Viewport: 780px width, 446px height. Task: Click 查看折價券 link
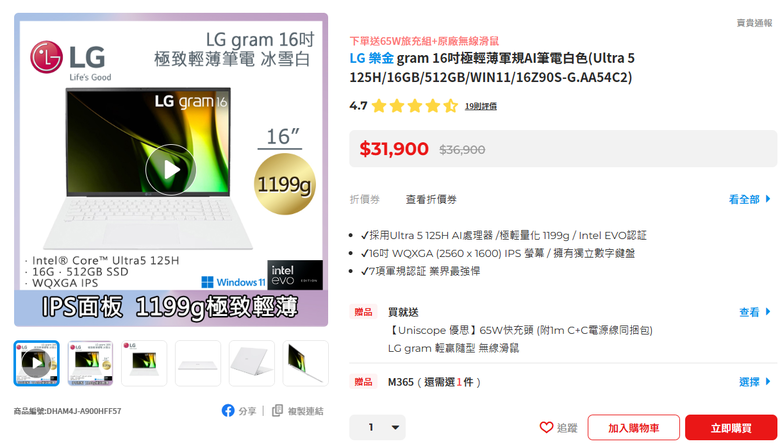pos(431,199)
